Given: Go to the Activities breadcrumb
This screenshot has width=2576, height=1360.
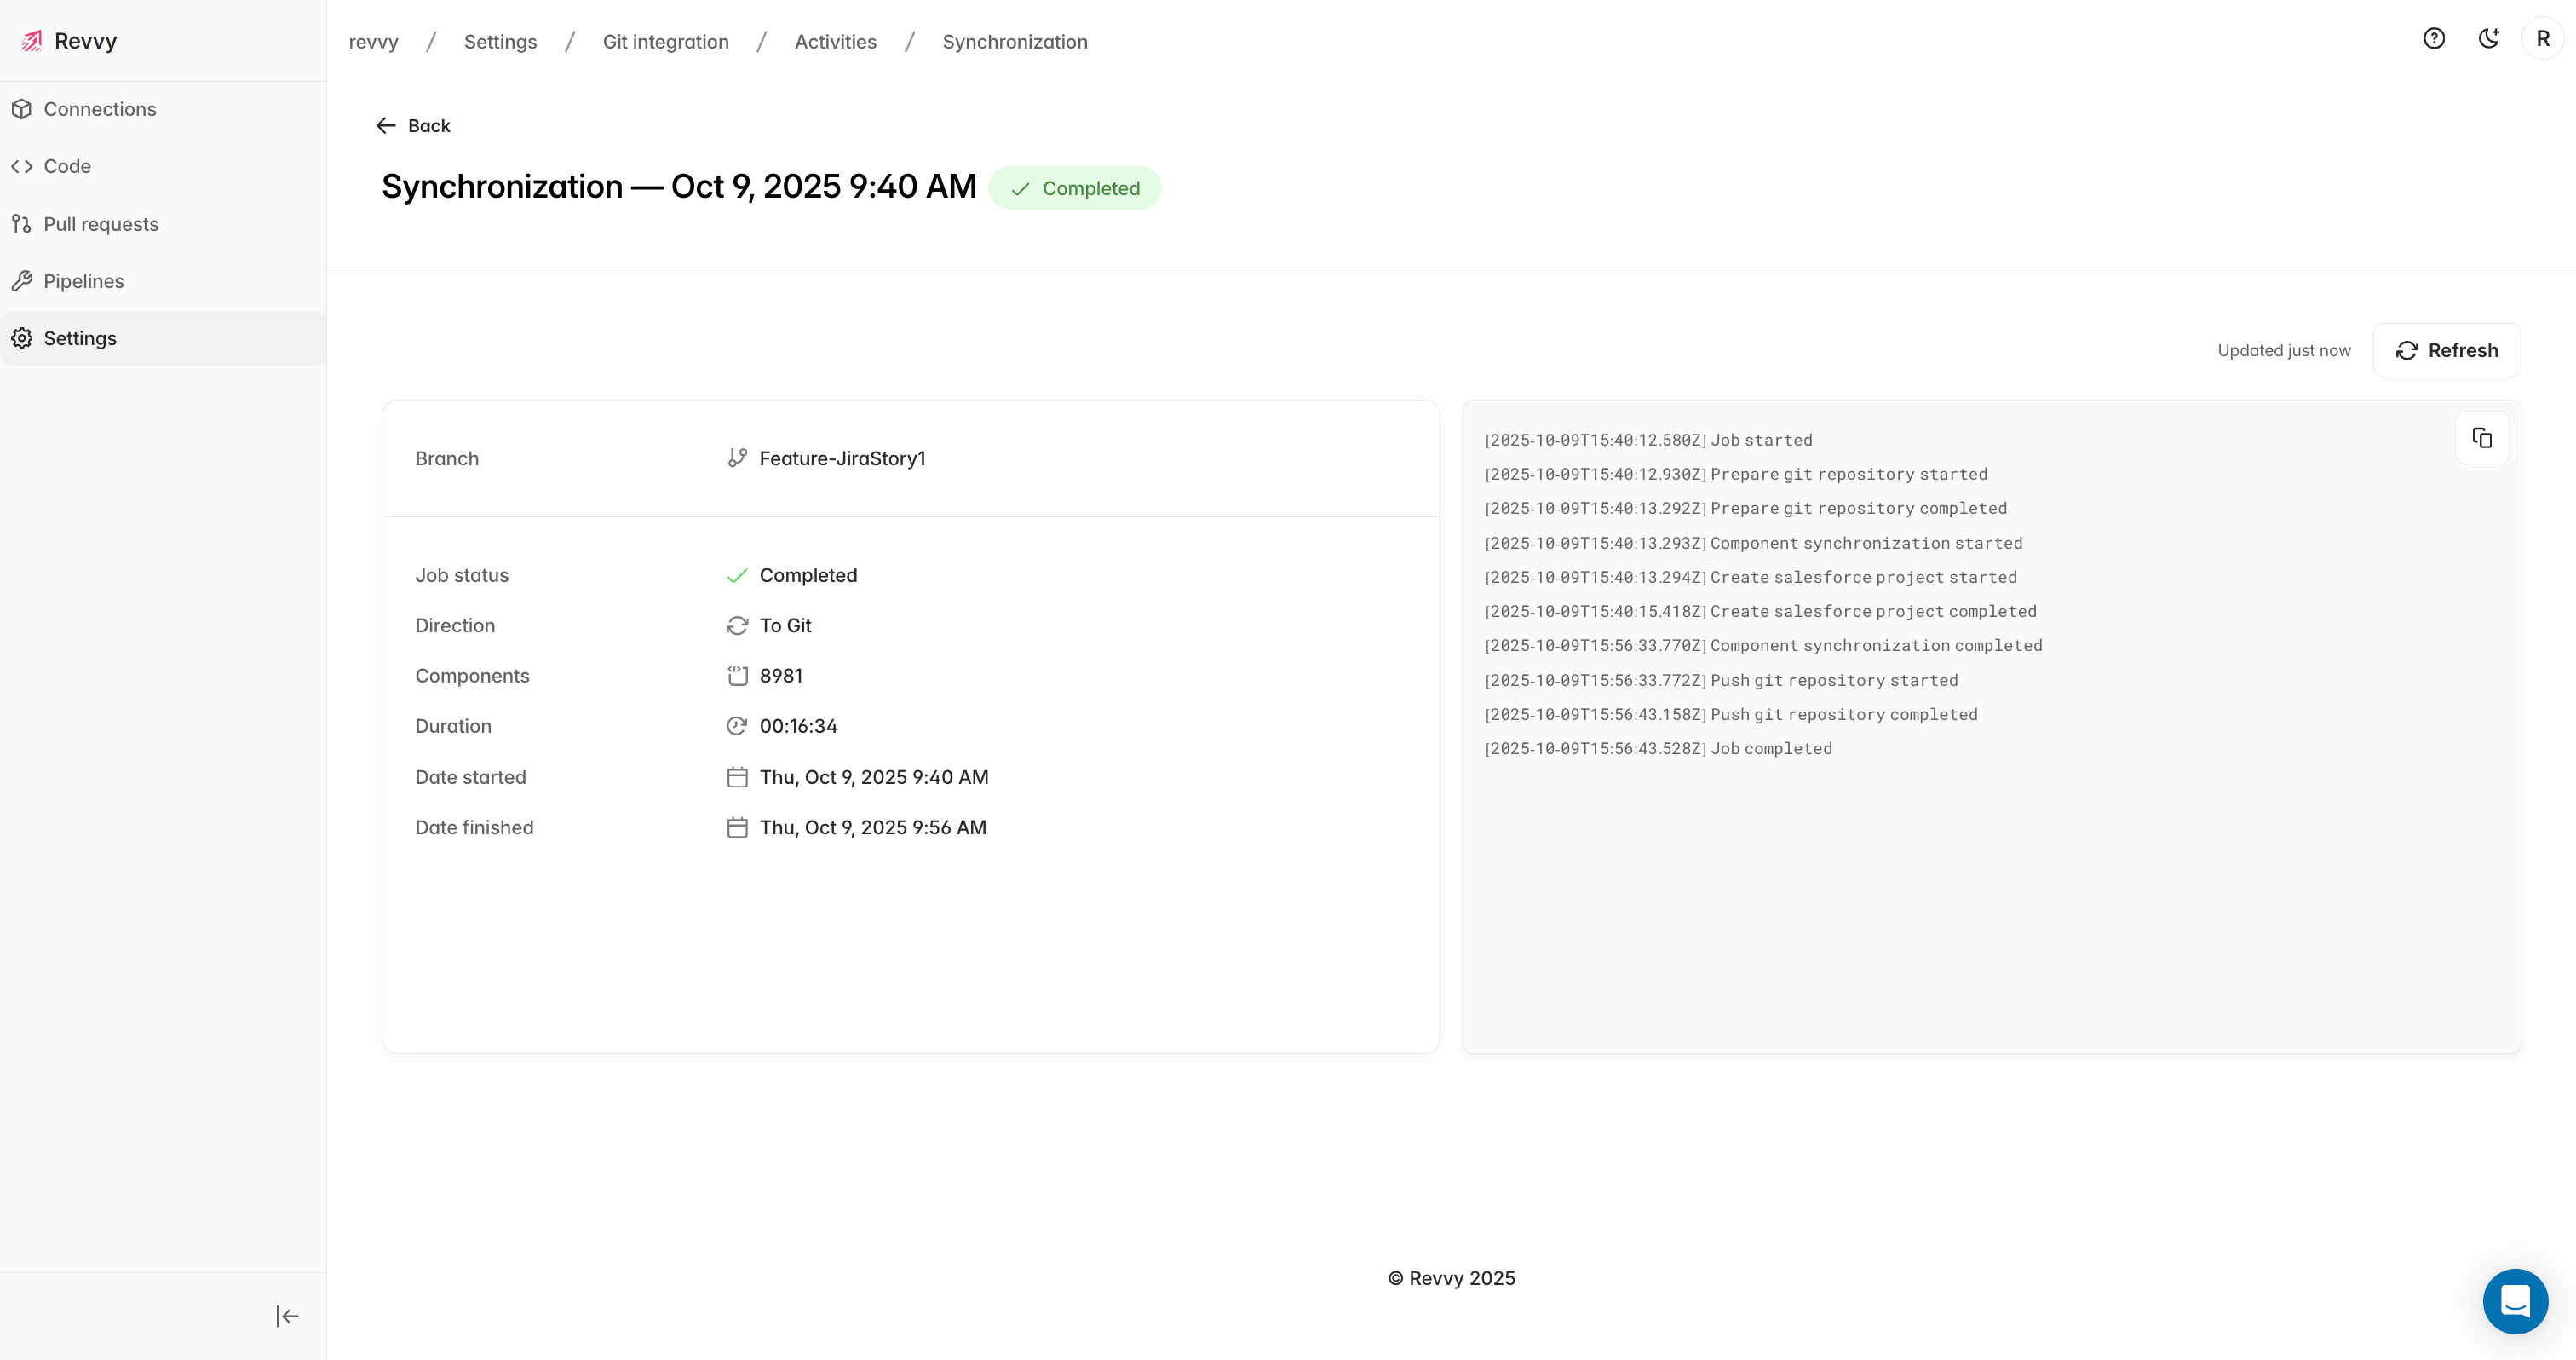Looking at the screenshot, I should click(835, 42).
